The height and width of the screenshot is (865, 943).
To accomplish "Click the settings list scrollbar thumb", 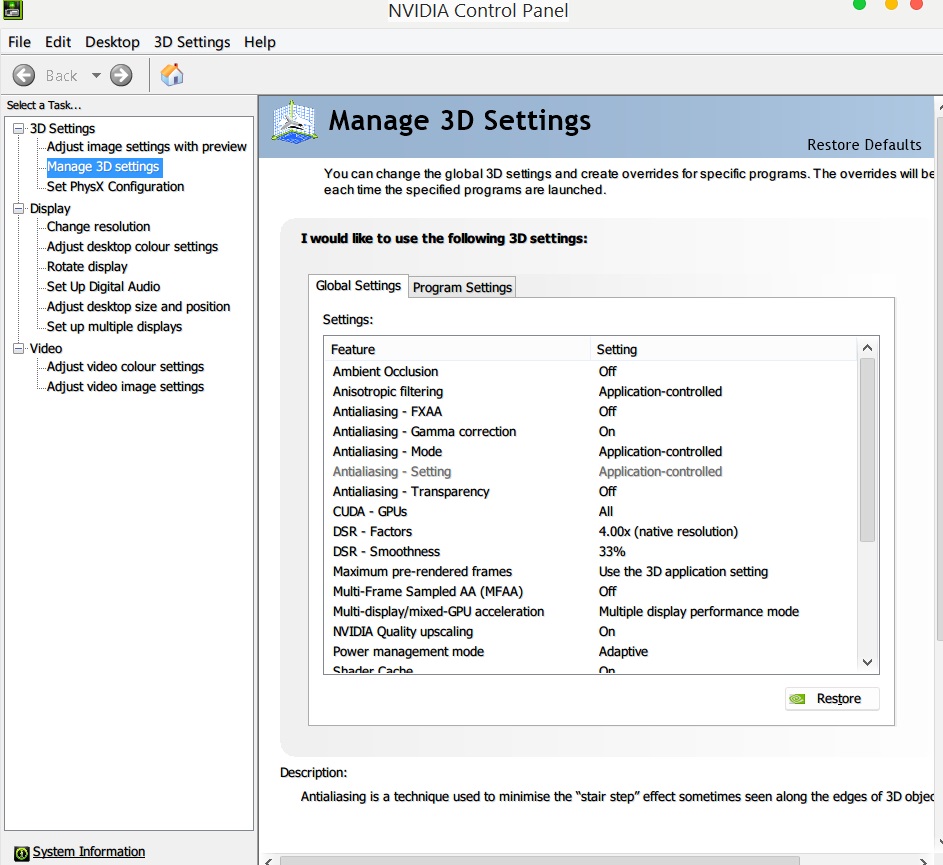I will (867, 450).
